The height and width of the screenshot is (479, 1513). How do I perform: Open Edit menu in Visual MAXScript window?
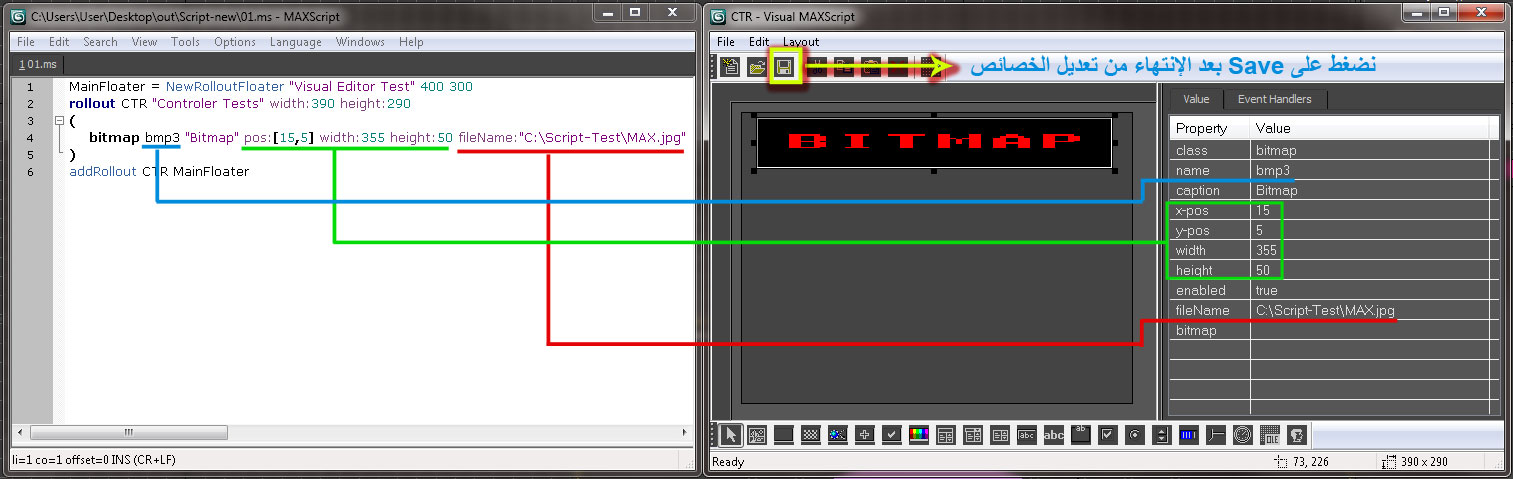pyautogui.click(x=759, y=42)
